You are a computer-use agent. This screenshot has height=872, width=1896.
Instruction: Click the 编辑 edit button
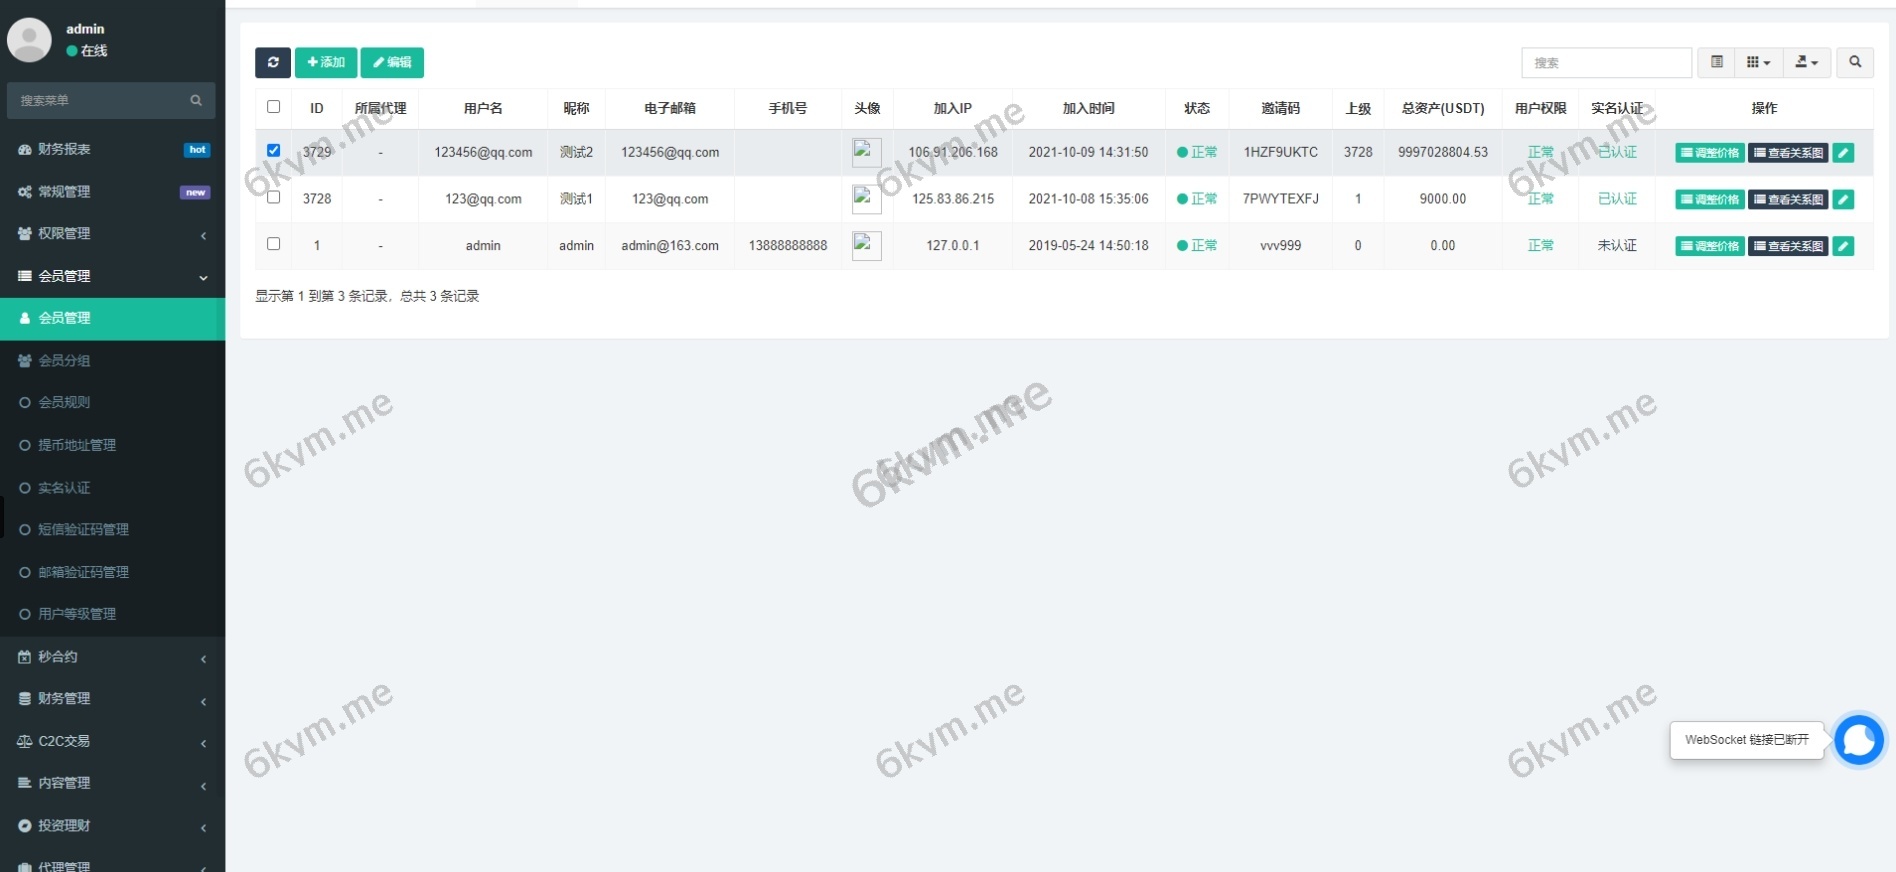coord(392,62)
